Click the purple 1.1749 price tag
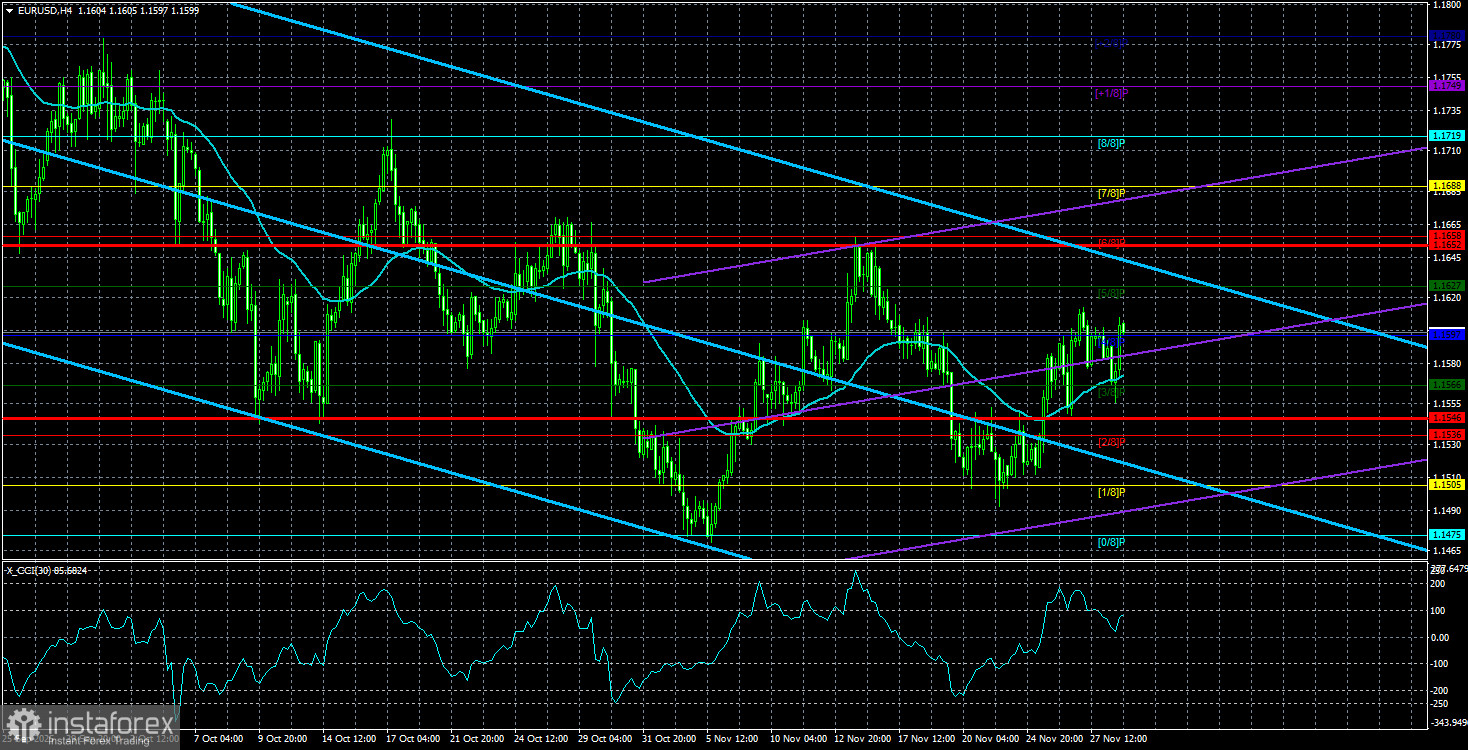The width and height of the screenshot is (1468, 750). click(1447, 85)
